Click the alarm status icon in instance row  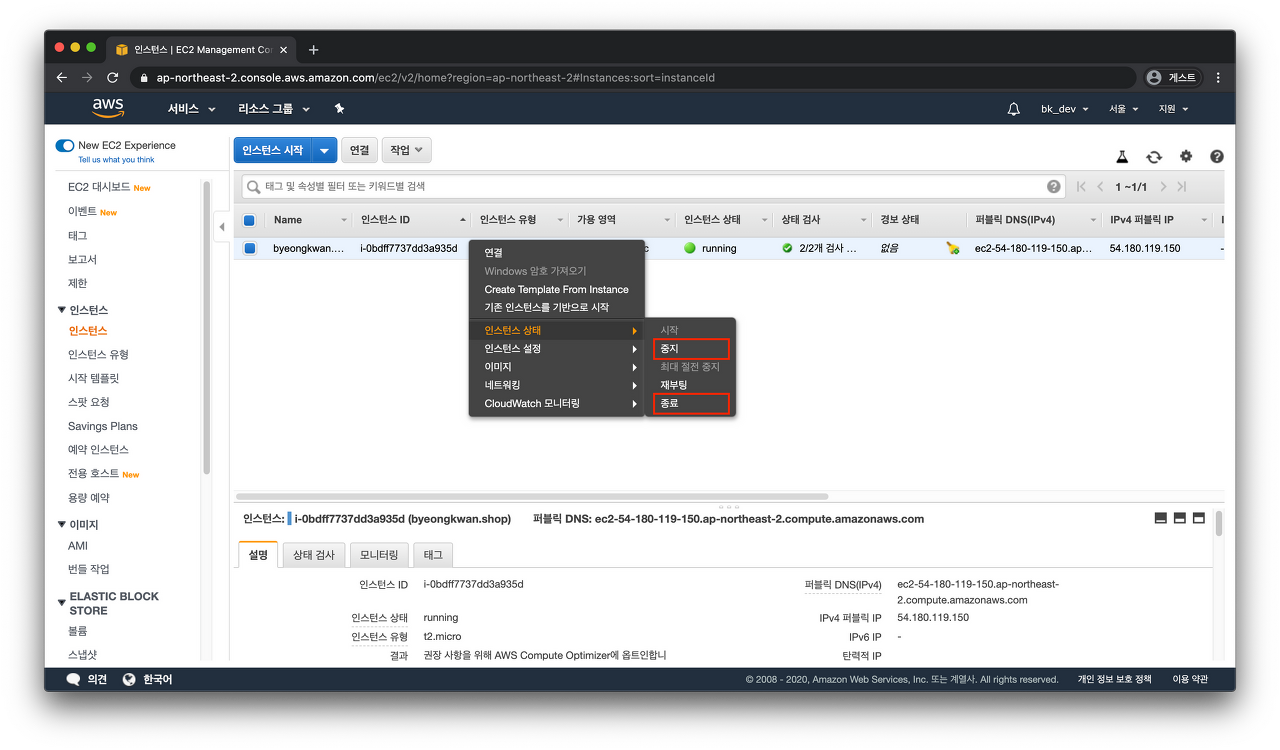click(953, 248)
